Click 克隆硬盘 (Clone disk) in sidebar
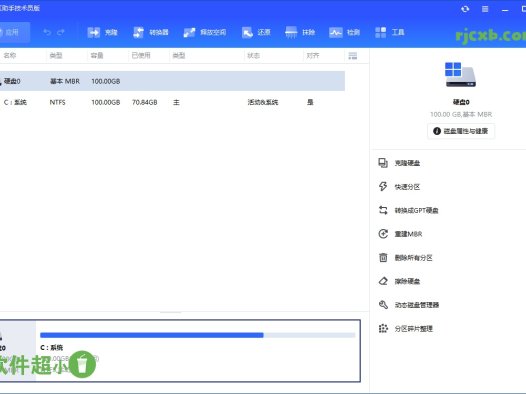The width and height of the screenshot is (526, 394). point(399,163)
